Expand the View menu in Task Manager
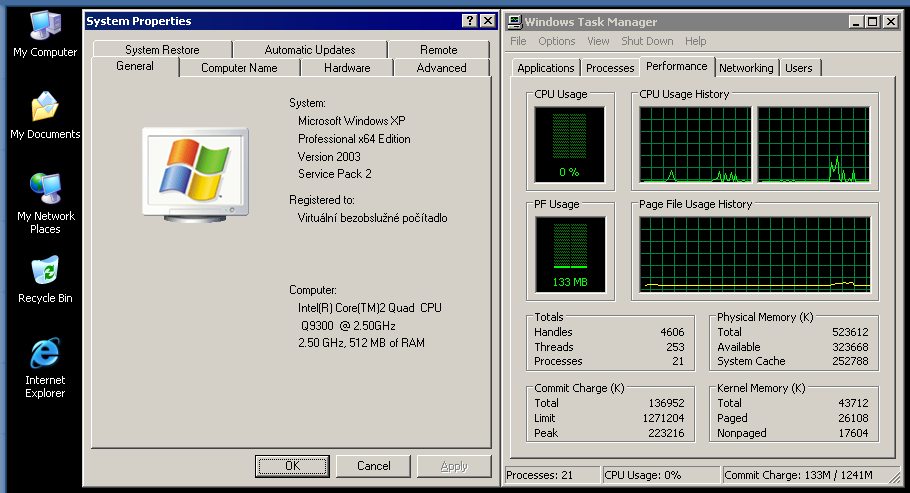 [598, 41]
